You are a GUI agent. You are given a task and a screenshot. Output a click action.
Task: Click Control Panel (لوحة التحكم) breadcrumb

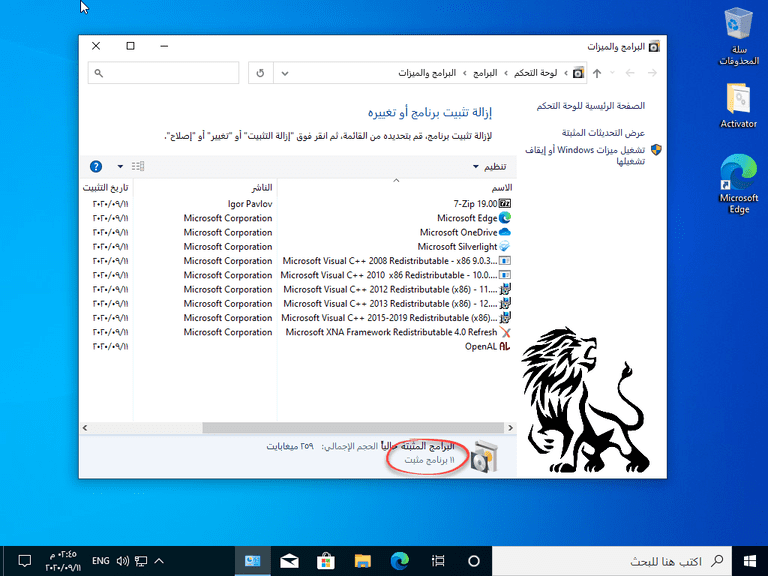(535, 73)
